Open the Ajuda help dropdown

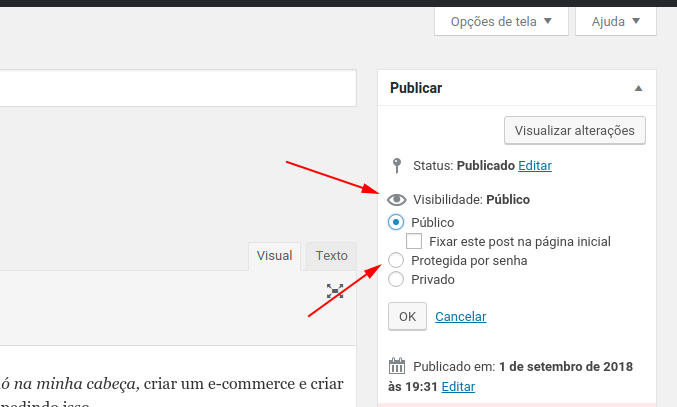coord(616,21)
